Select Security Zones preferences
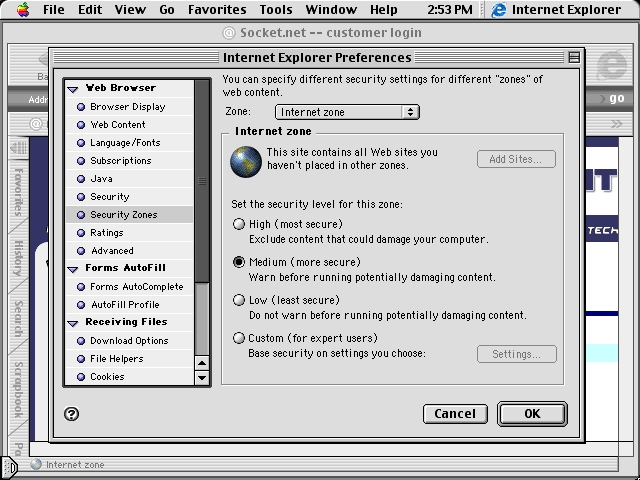 (129, 215)
